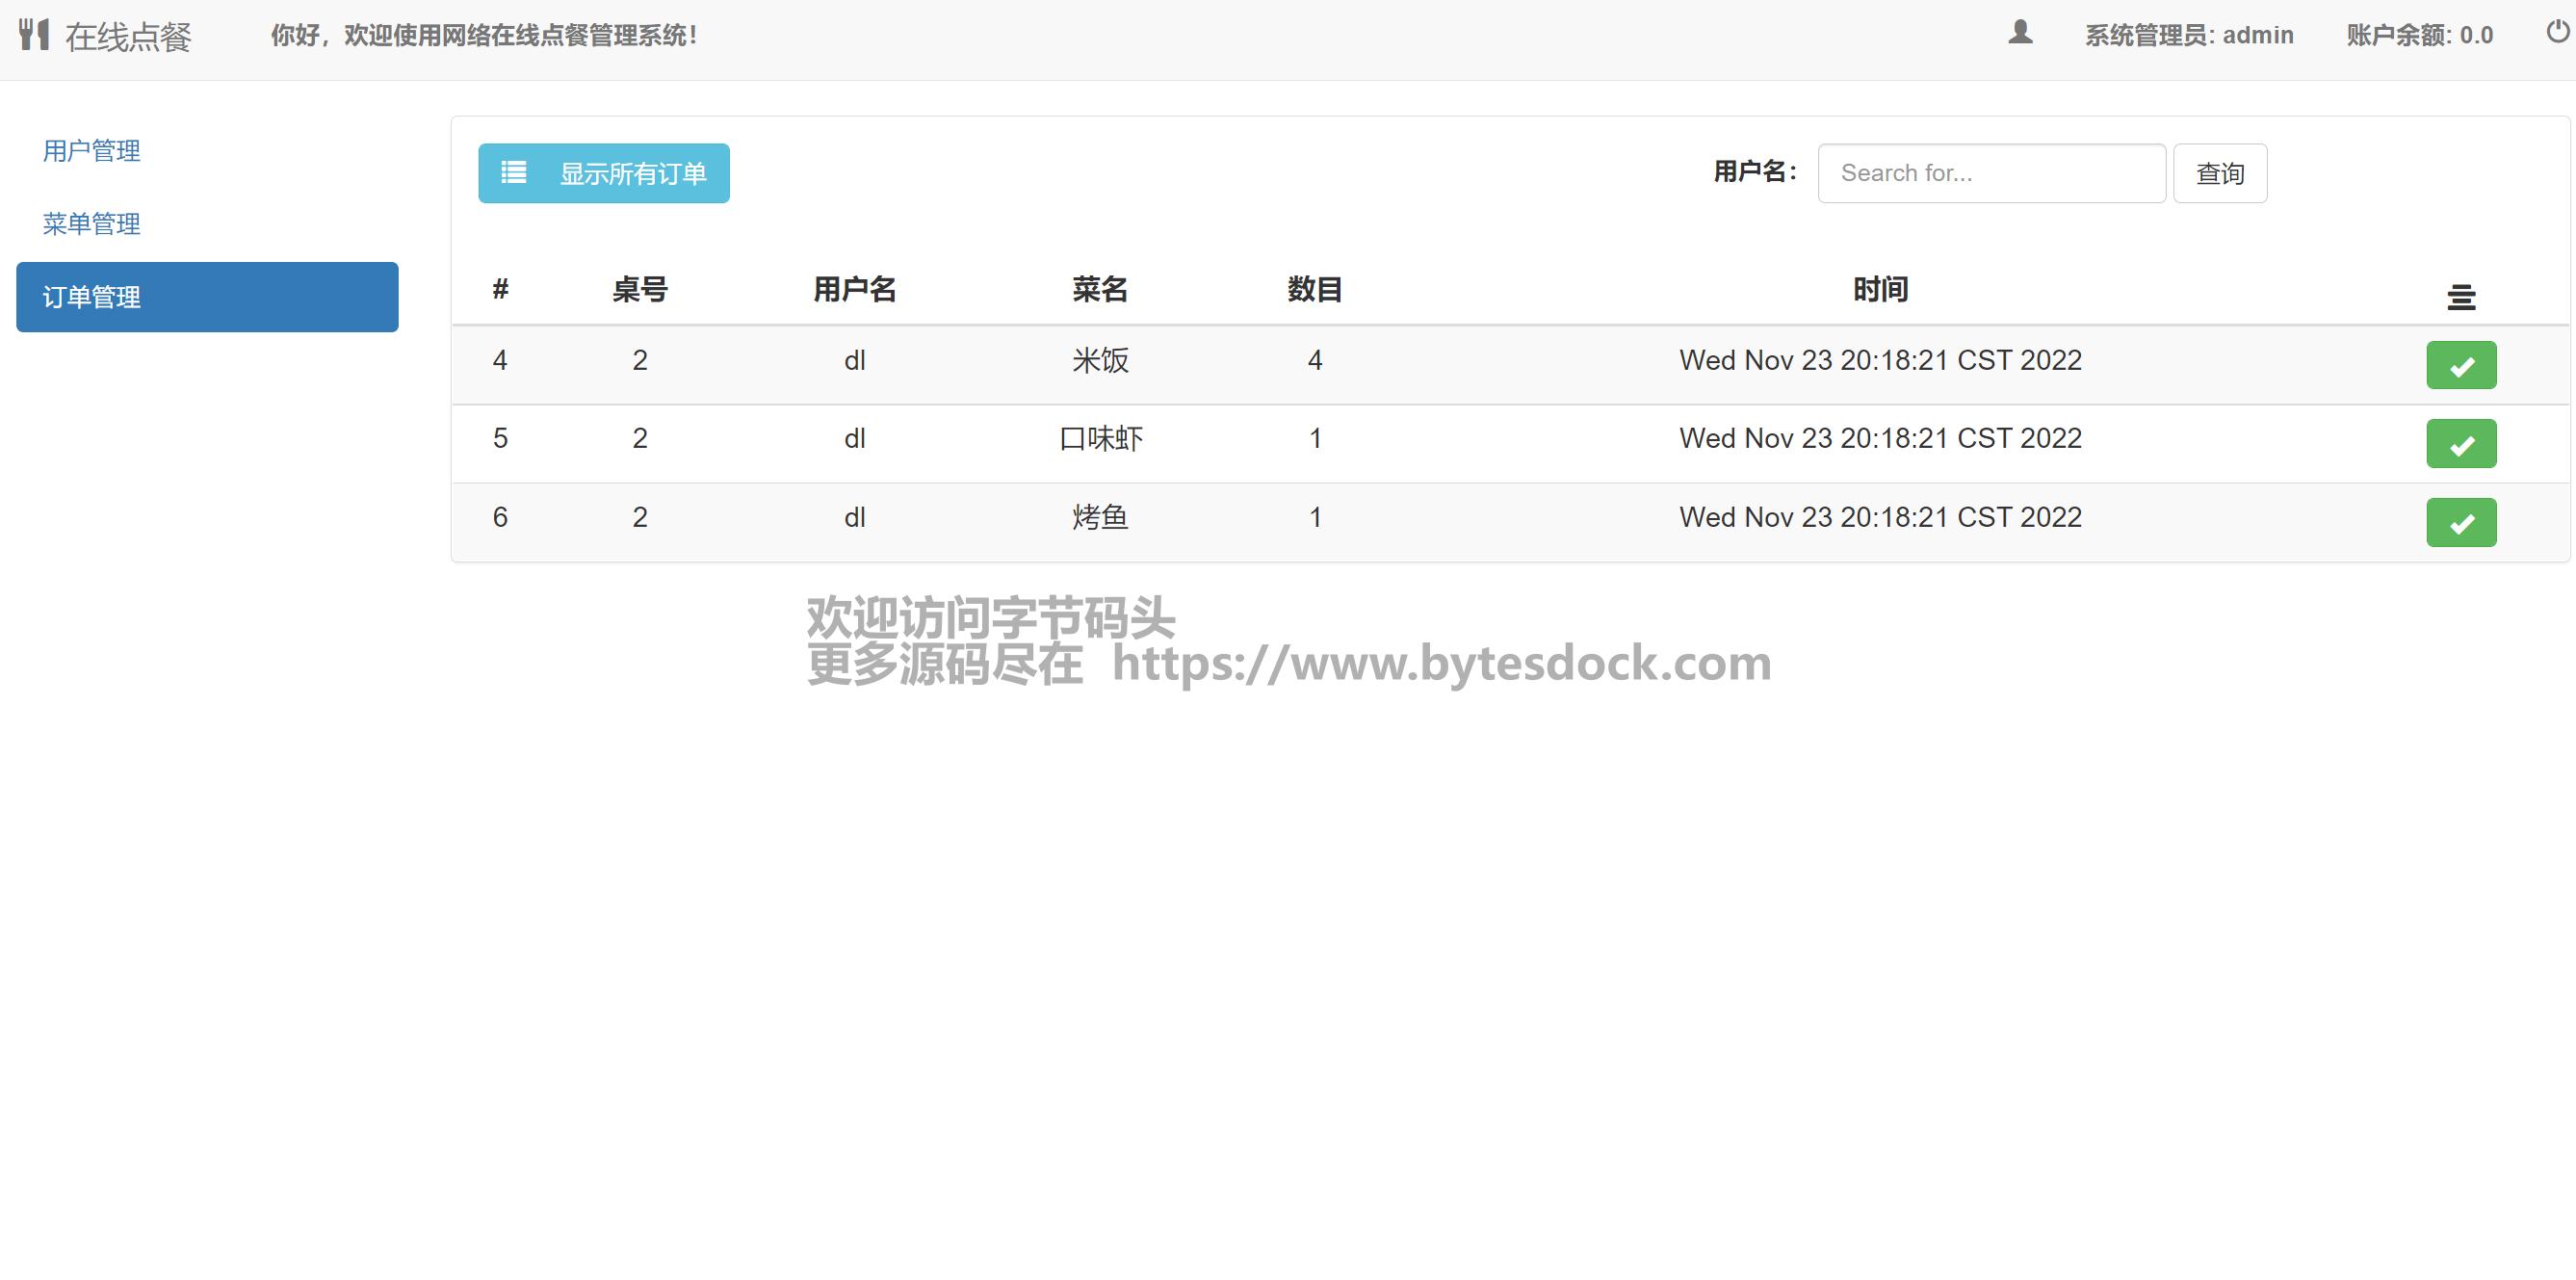The width and height of the screenshot is (2576, 1280).
Task: Click the 系统管理员: admin label
Action: coord(2189,36)
